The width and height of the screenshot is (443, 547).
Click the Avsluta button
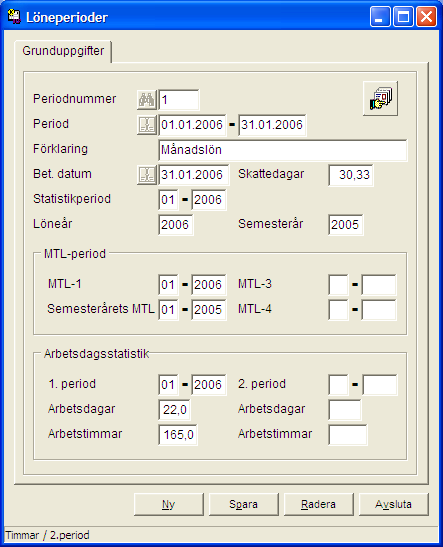point(393,504)
